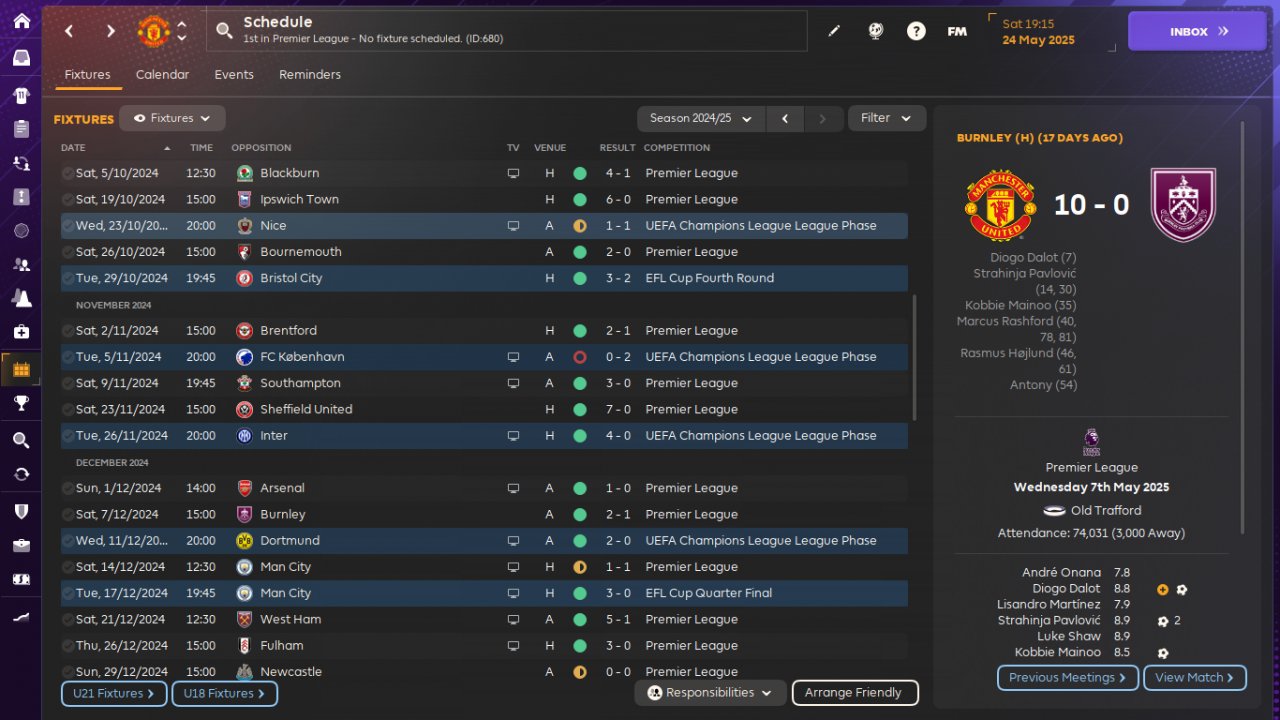Click the club switcher up/down chevrons in the header
This screenshot has height=720, width=1280.
[x=181, y=31]
